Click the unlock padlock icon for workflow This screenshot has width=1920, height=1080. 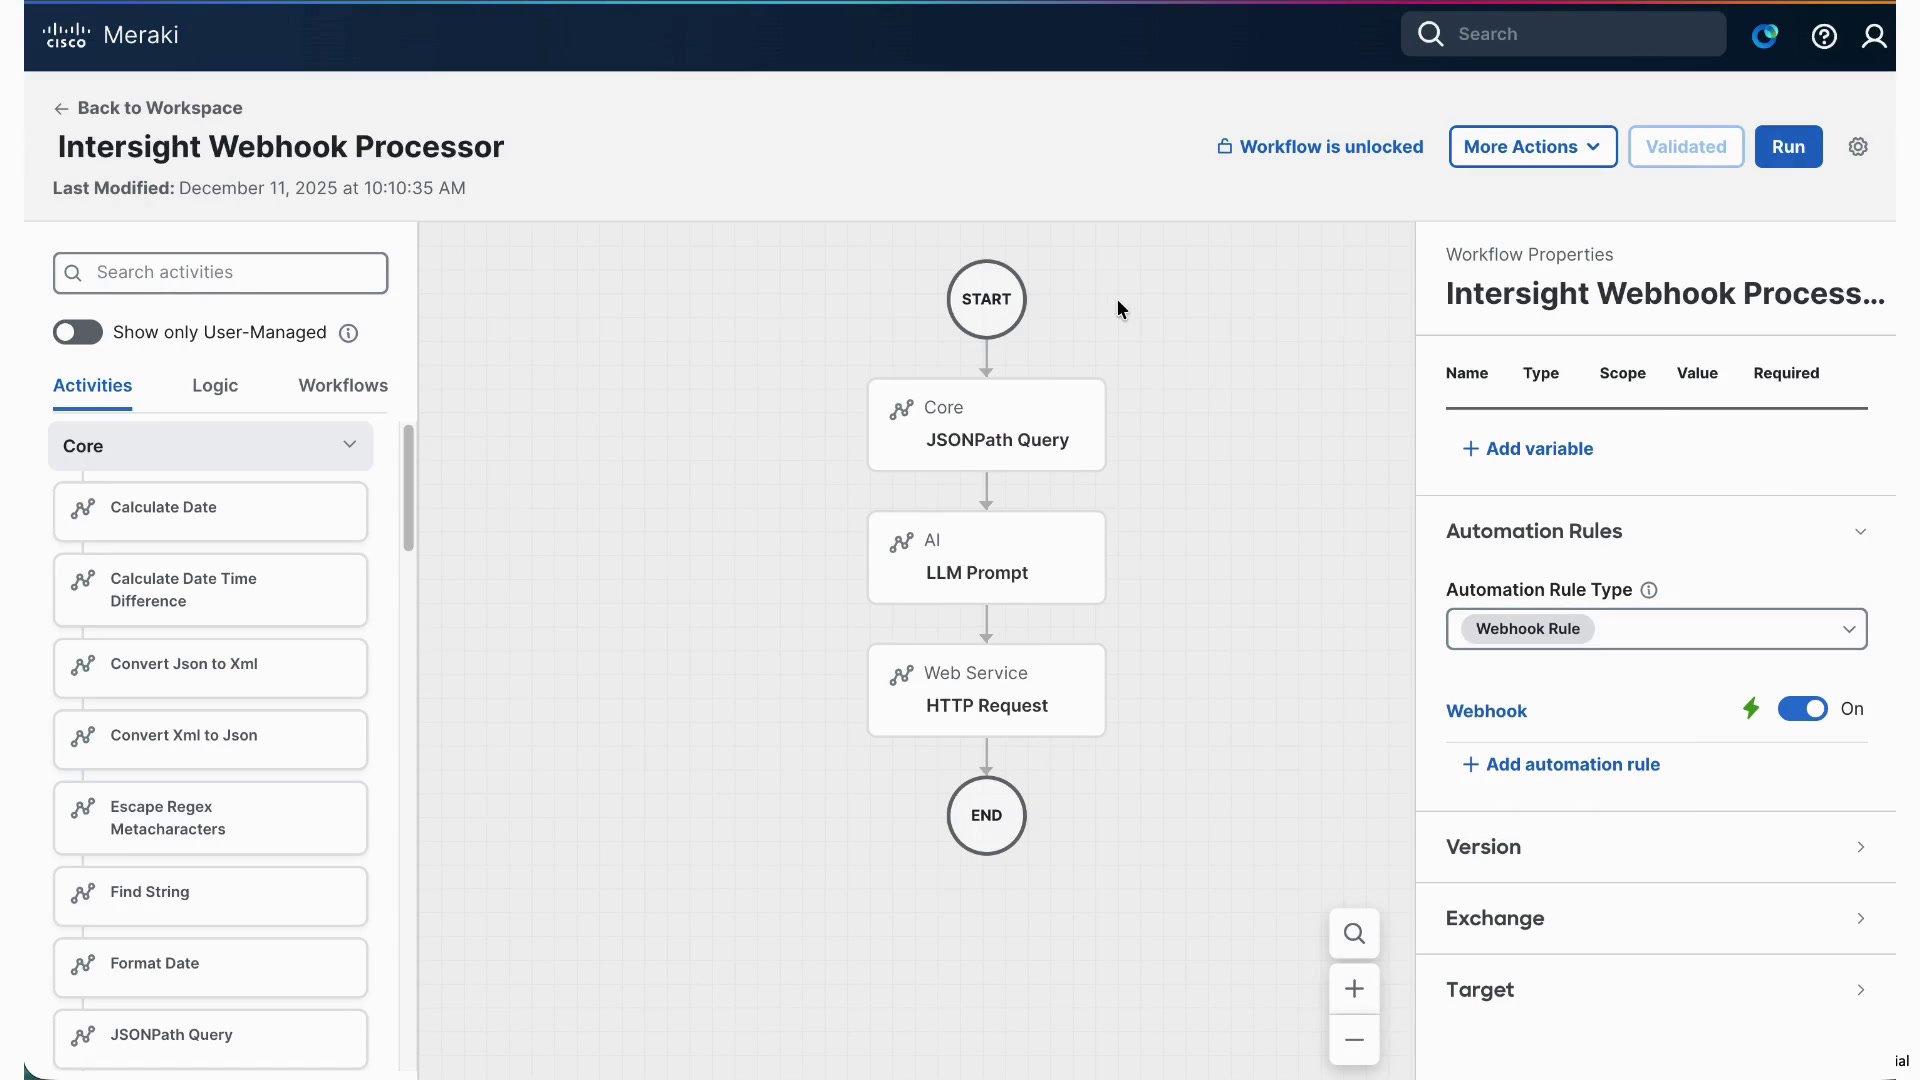coord(1224,146)
